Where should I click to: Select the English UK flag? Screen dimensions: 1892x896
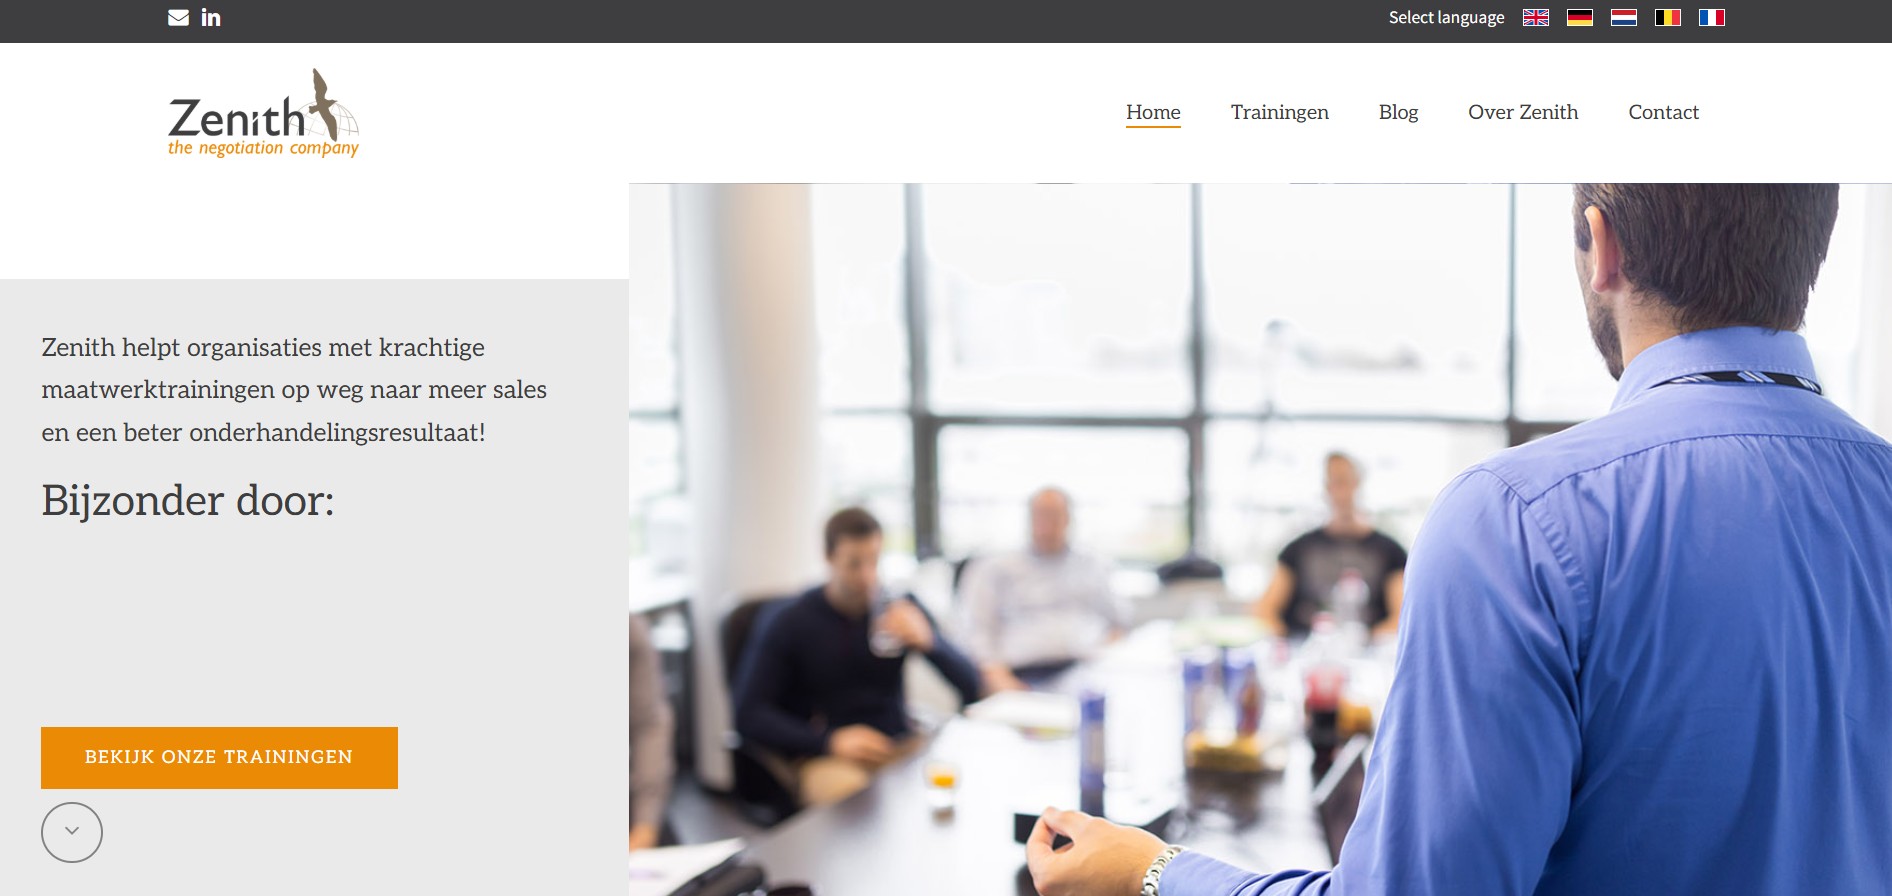[x=1536, y=17]
